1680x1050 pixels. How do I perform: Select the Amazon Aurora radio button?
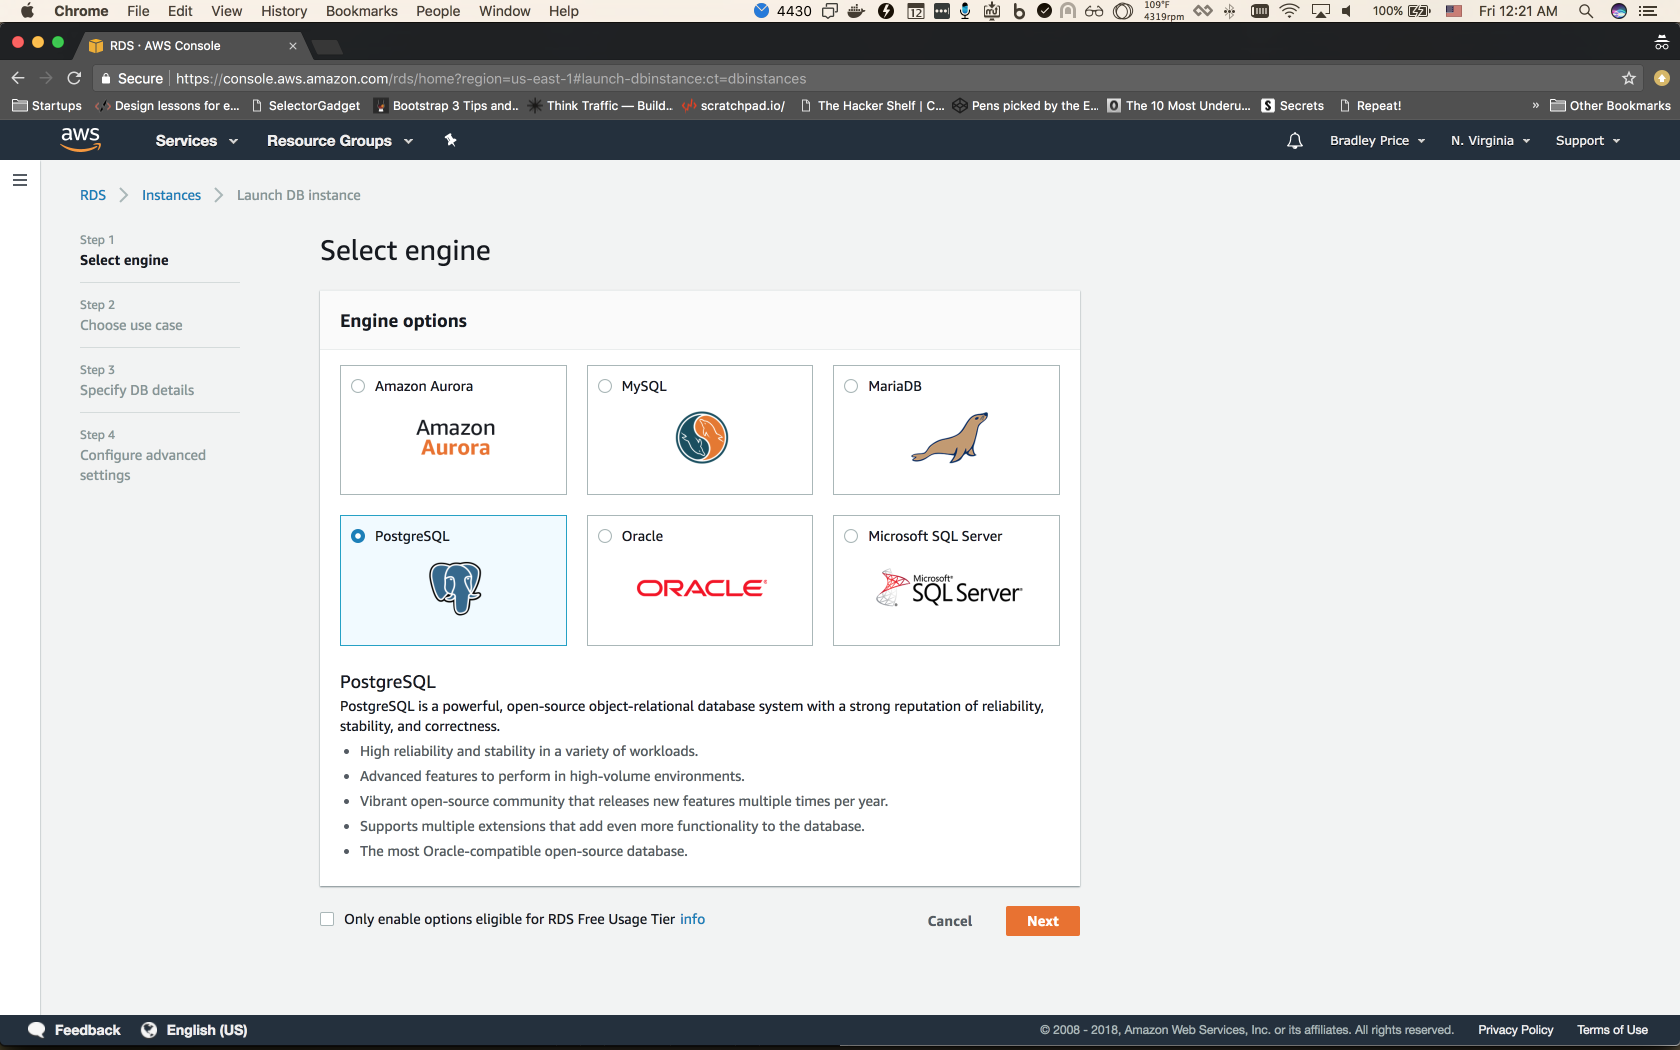point(358,386)
